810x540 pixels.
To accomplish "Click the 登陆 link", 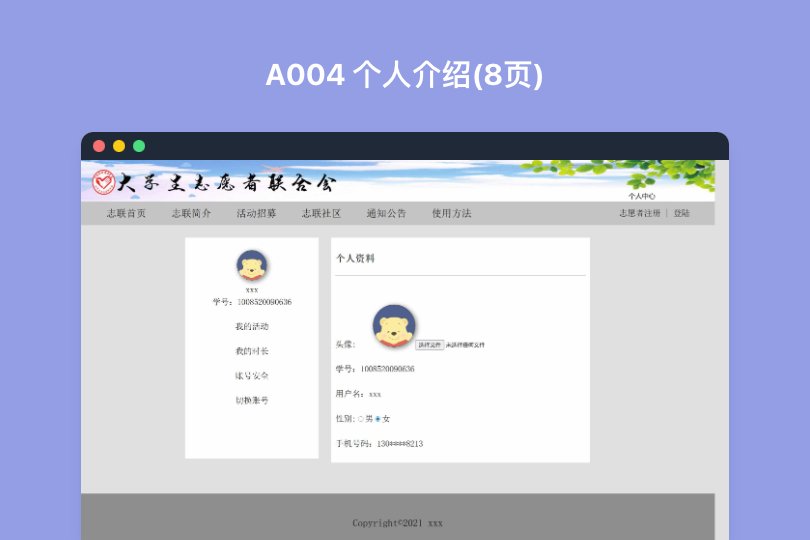I will pos(681,214).
